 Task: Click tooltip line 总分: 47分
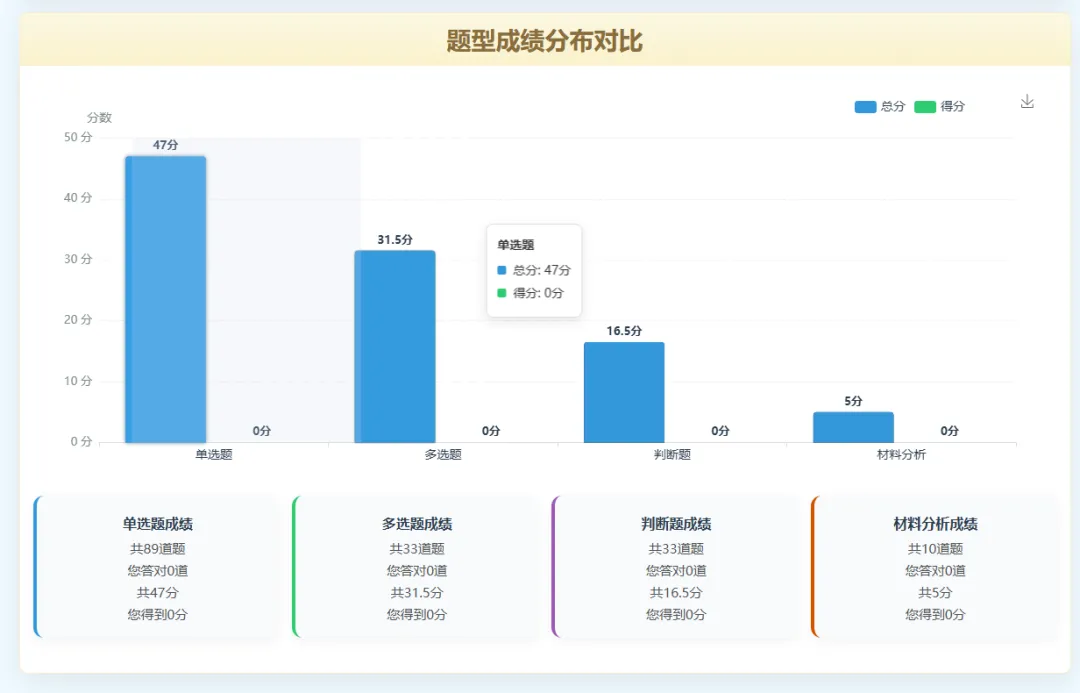pyautogui.click(x=534, y=270)
